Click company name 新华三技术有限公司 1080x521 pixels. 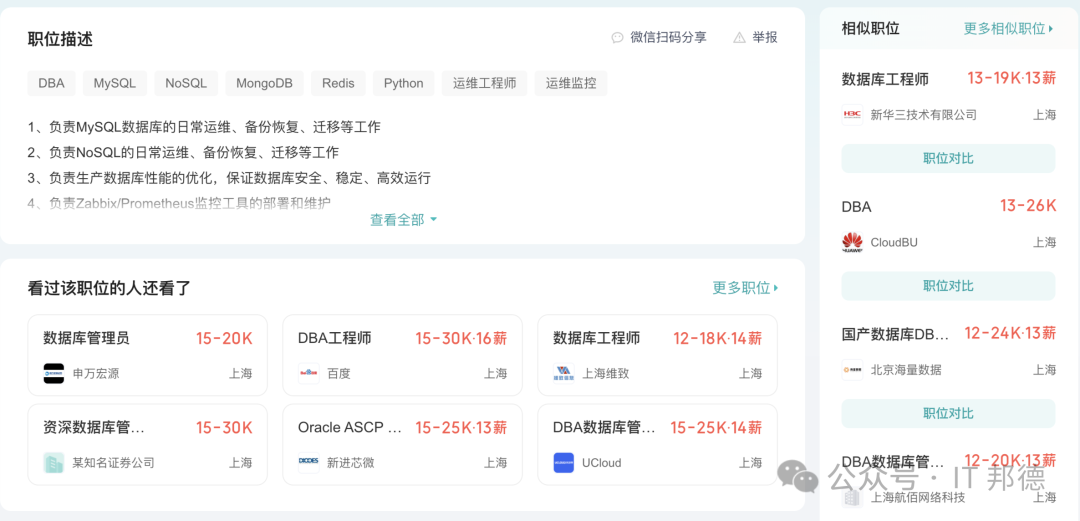(924, 115)
